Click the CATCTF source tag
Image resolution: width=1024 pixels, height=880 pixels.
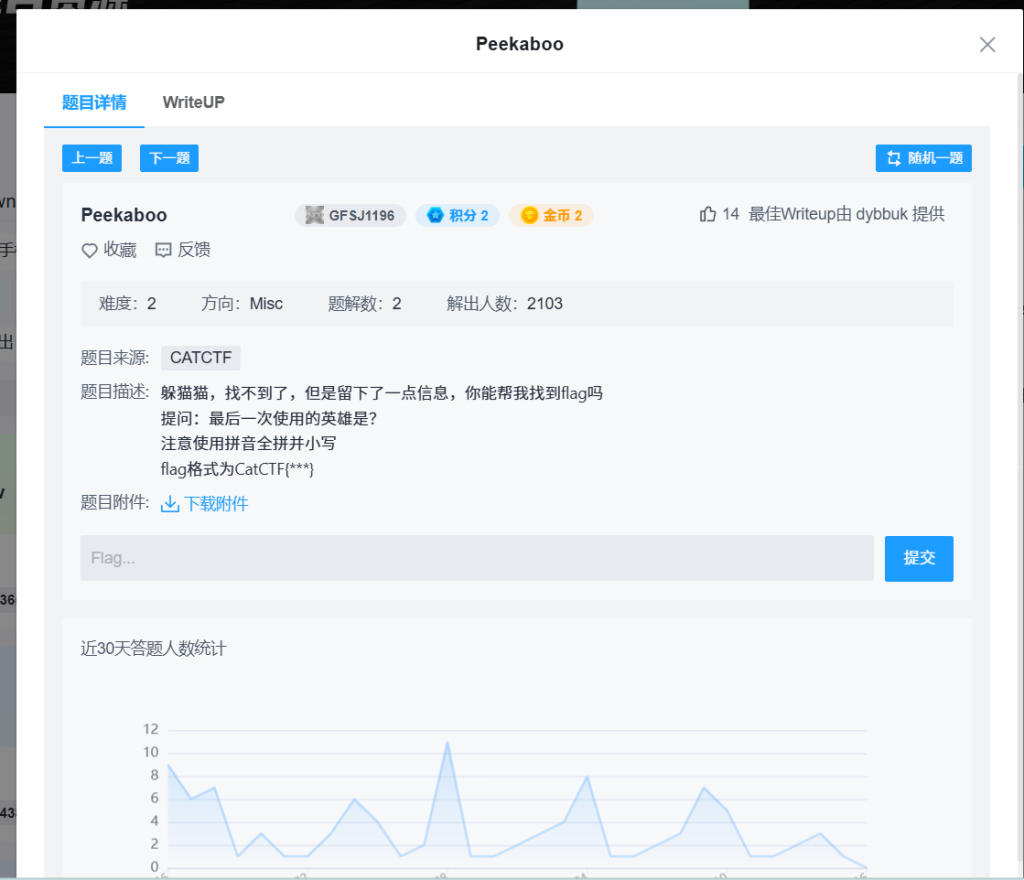tap(201, 358)
